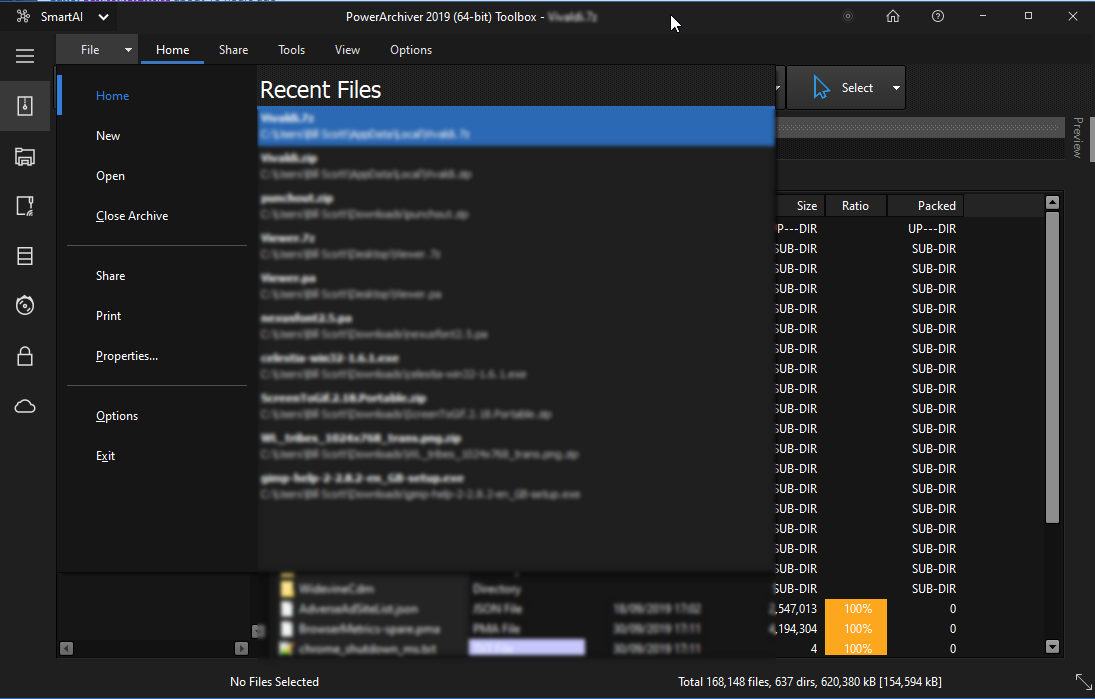The height and width of the screenshot is (699, 1095).
Task: Click the backup stack icon in sidebar
Action: click(25, 256)
